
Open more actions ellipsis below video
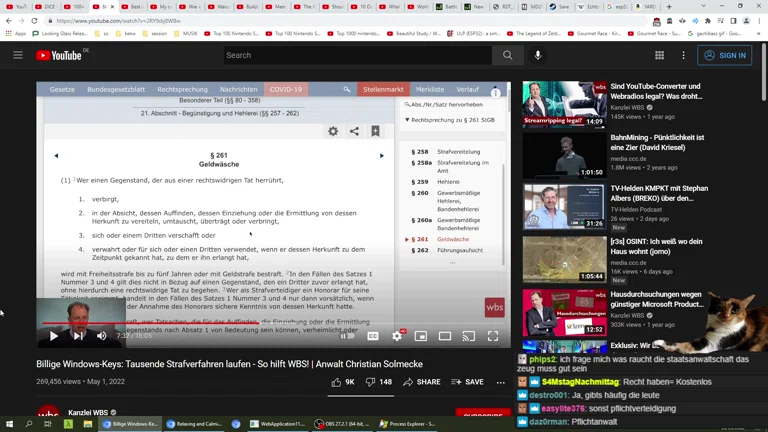[x=500, y=382]
